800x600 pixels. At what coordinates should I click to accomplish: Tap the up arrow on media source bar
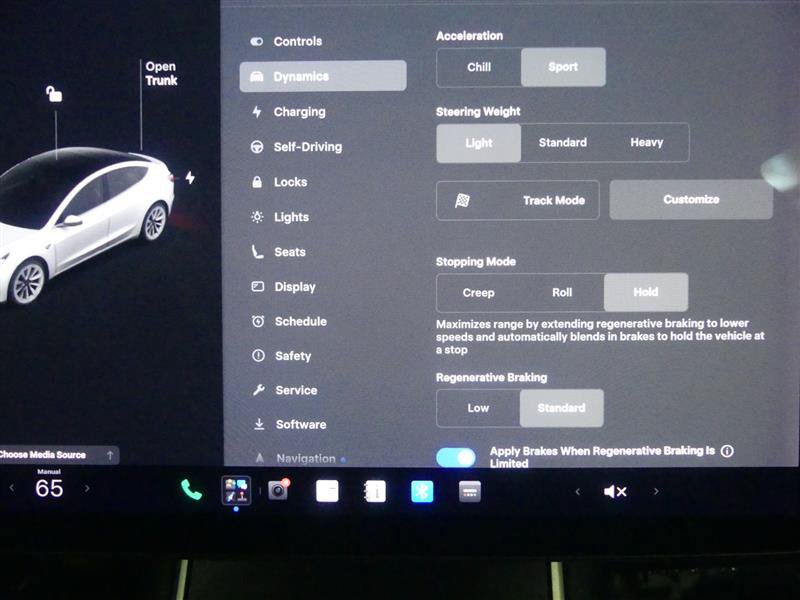[110, 455]
